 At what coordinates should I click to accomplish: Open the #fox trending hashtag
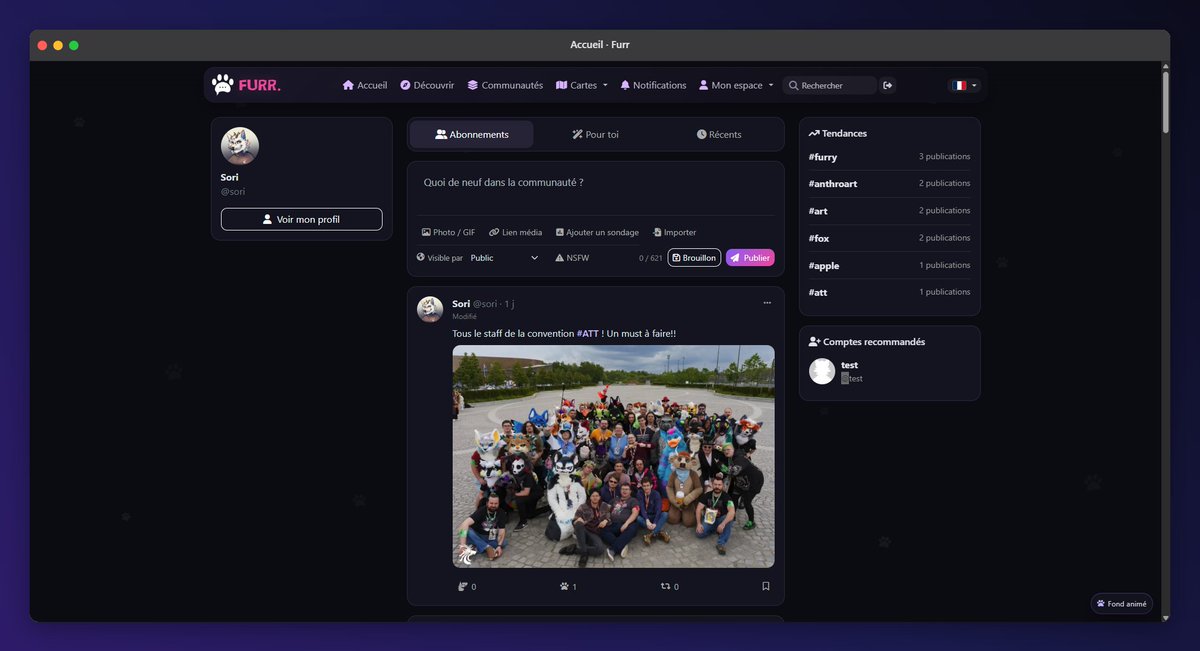[819, 238]
